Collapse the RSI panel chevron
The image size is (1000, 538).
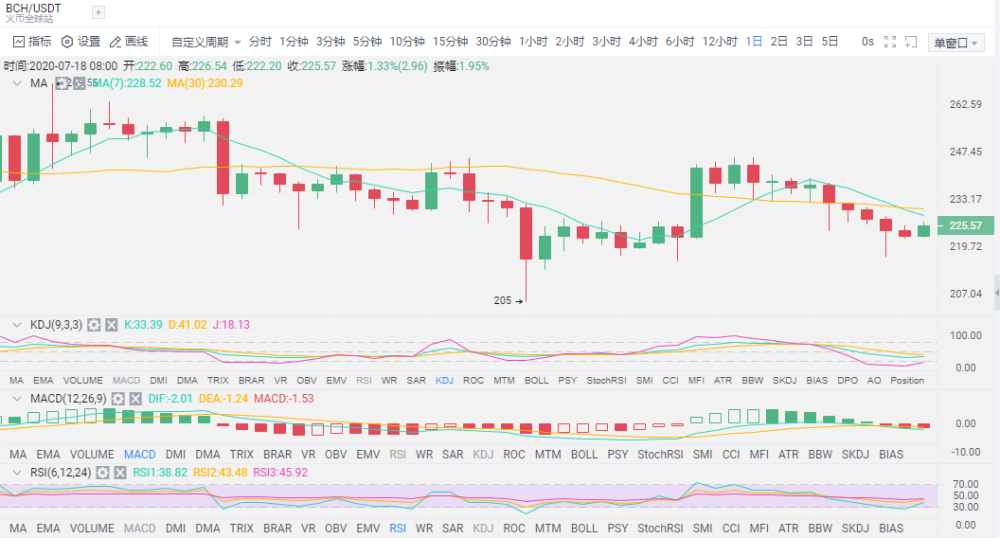[17, 473]
